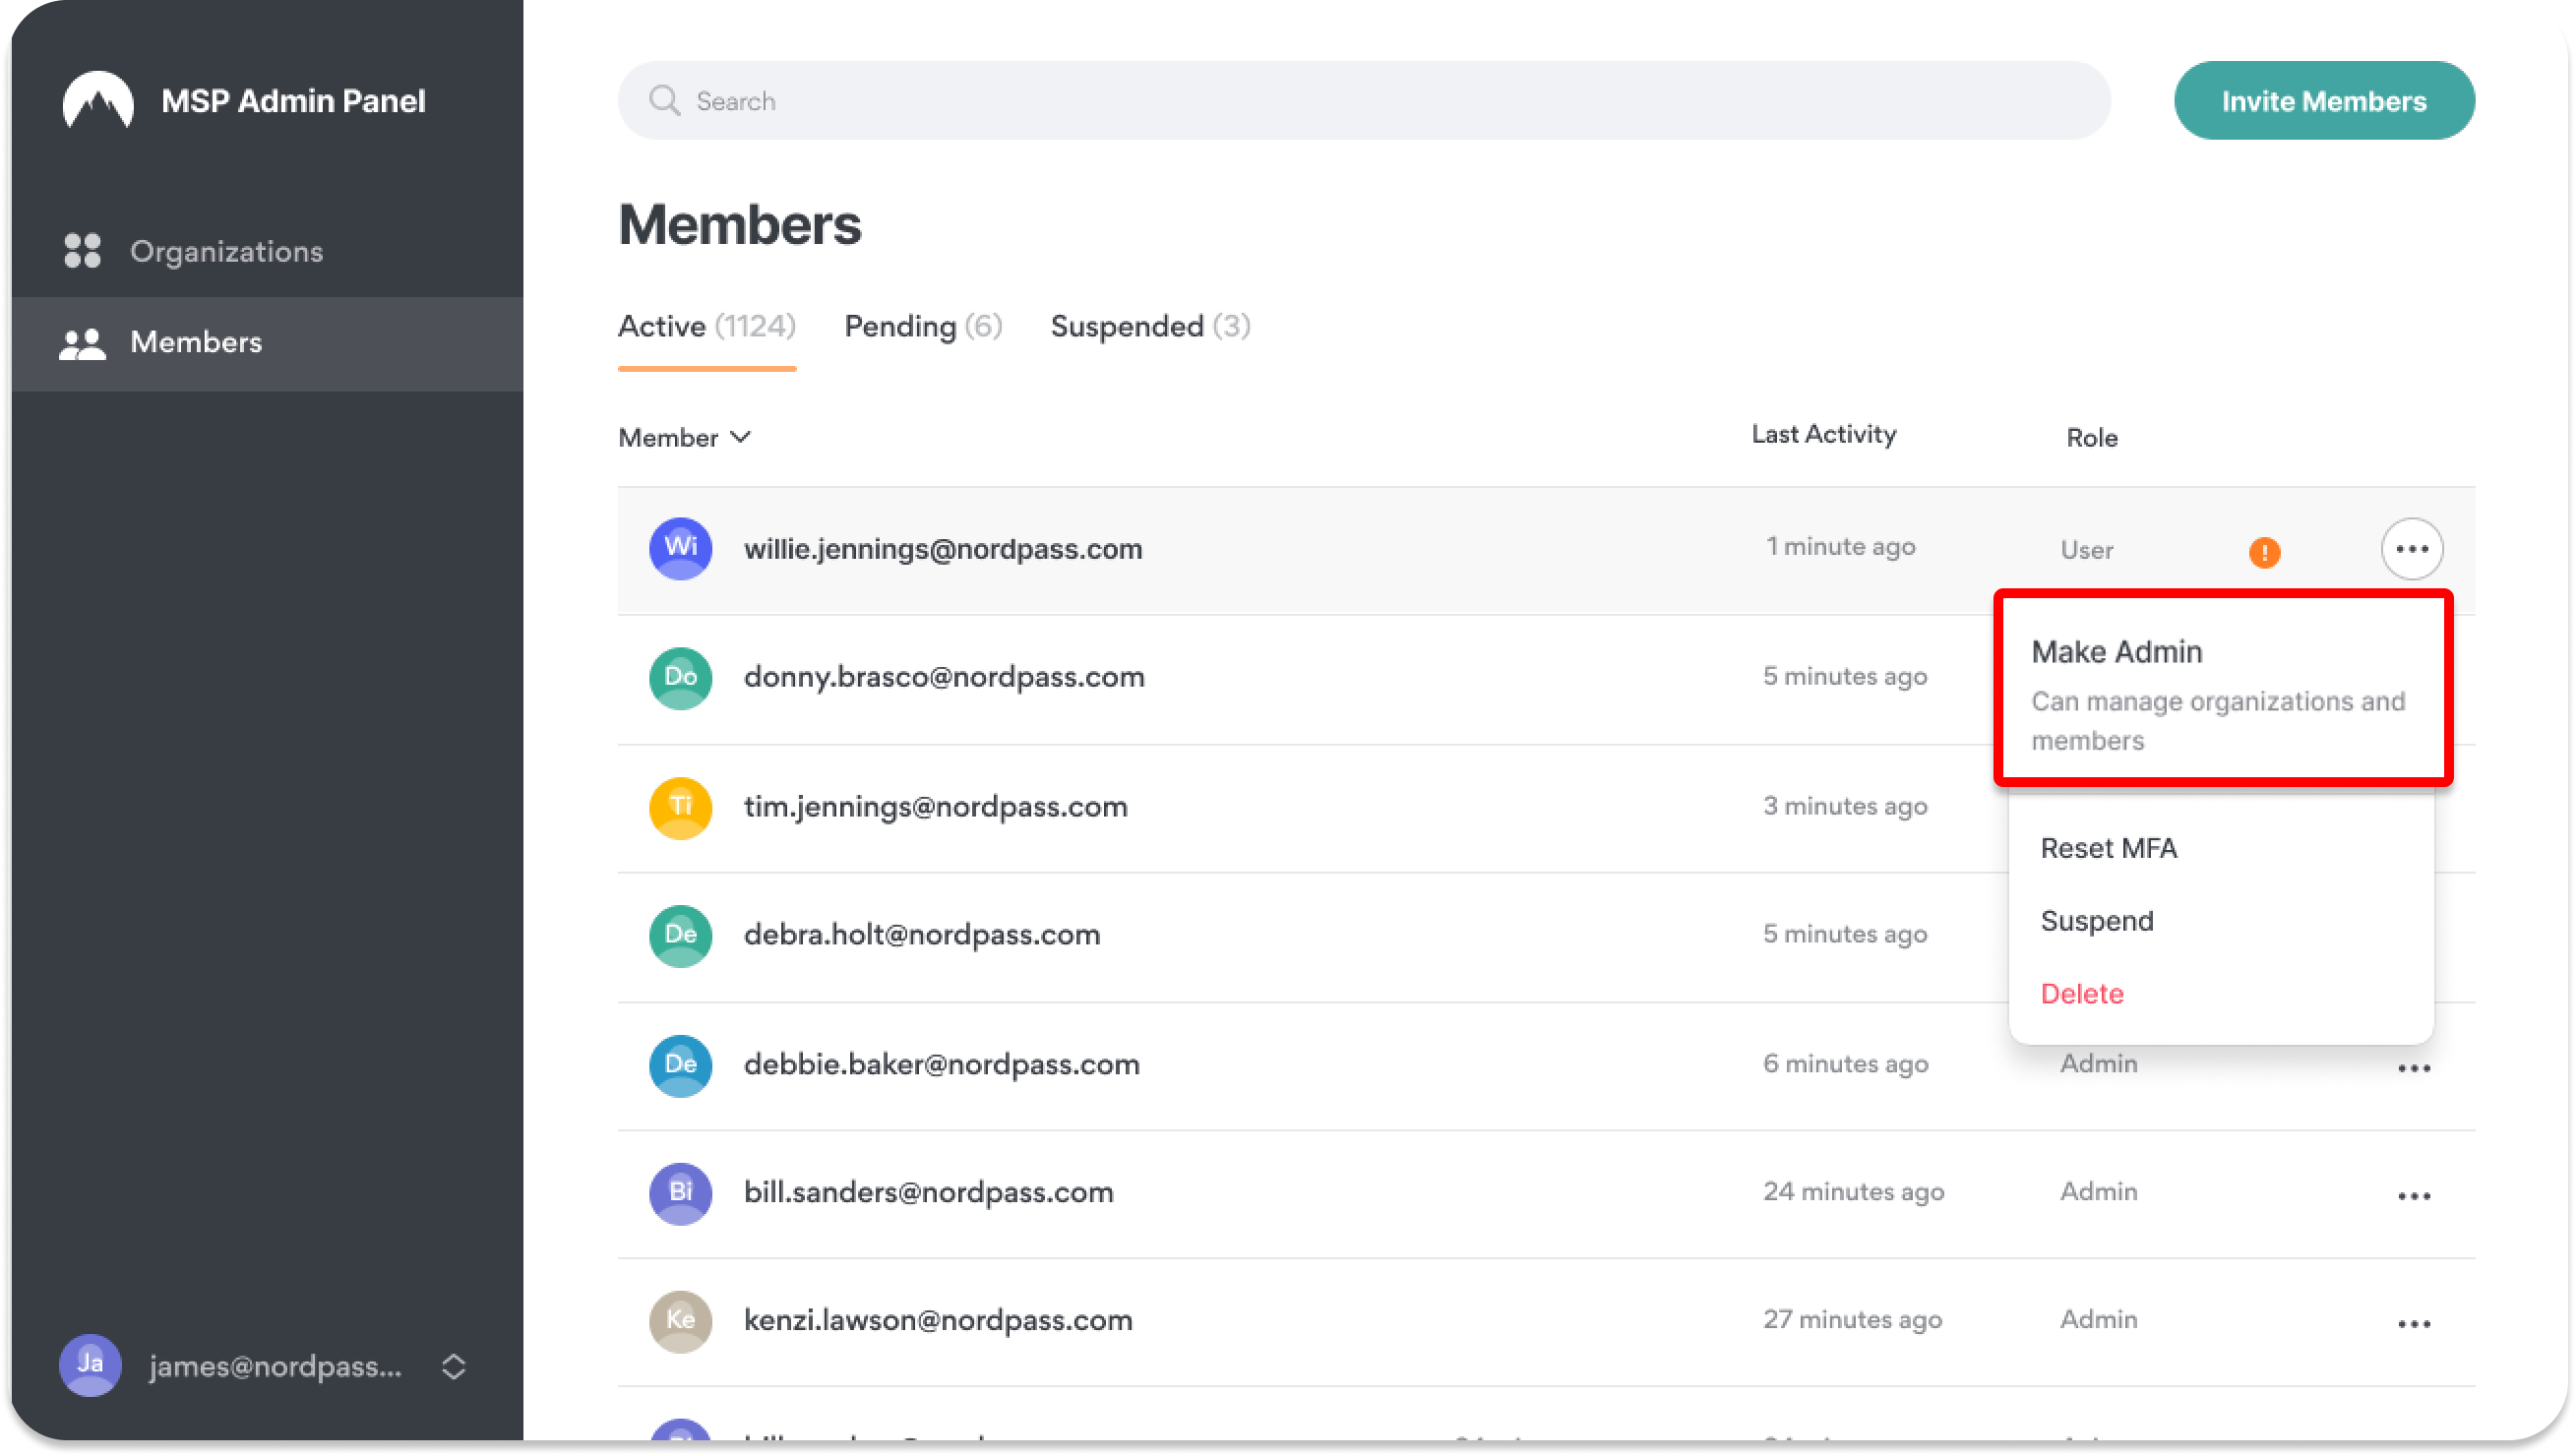Image resolution: width=2576 pixels, height=1456 pixels.
Task: Select kenzi.lawson@nordpass.com email
Action: tap(938, 1320)
